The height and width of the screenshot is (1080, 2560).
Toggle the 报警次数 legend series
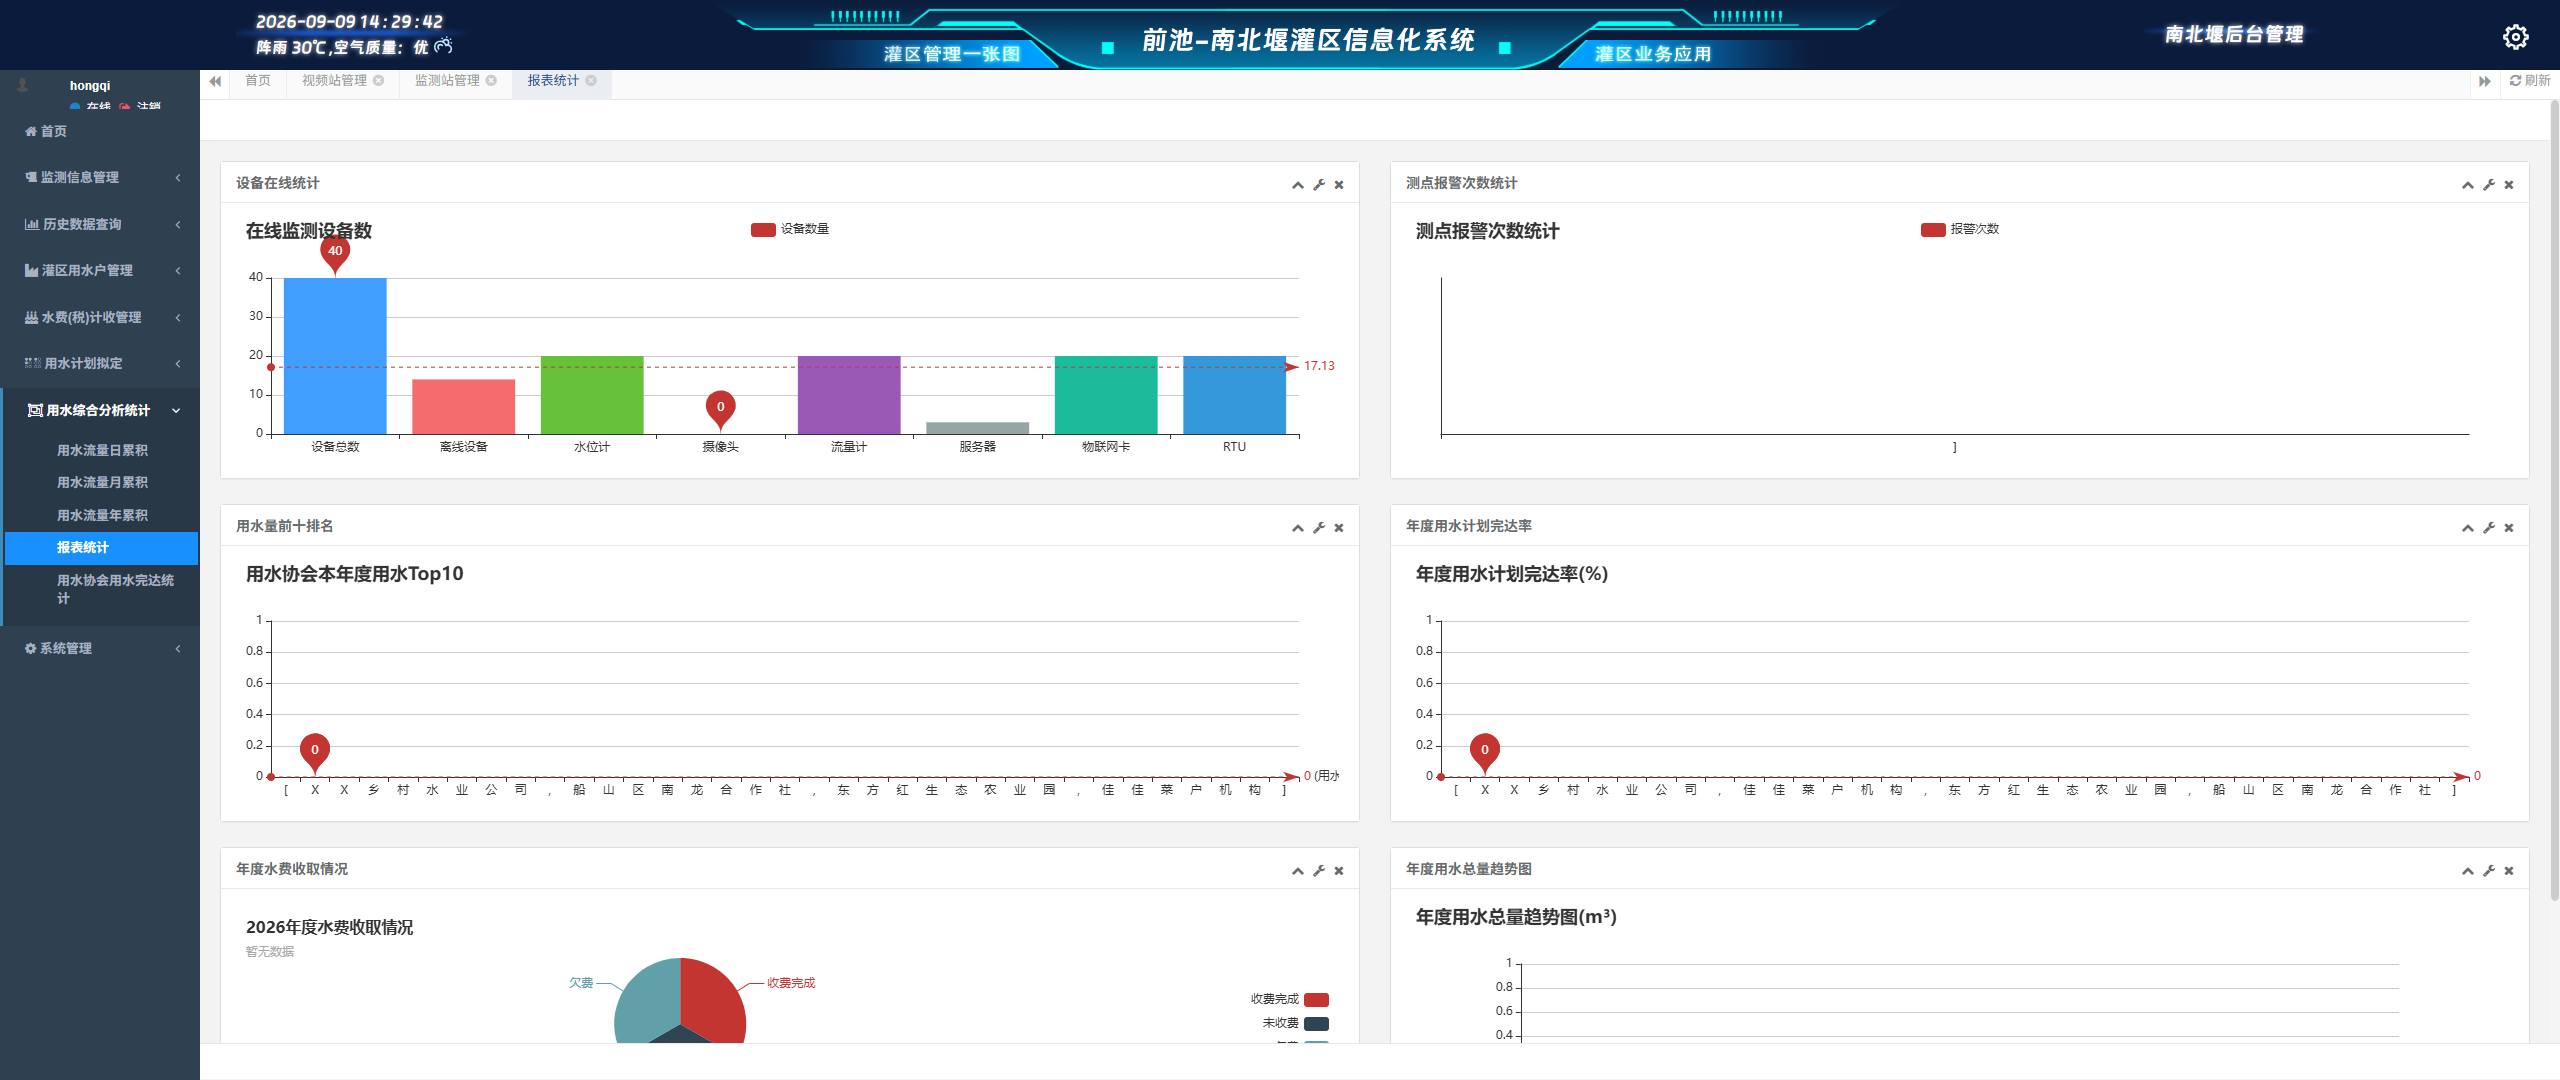(x=1960, y=230)
